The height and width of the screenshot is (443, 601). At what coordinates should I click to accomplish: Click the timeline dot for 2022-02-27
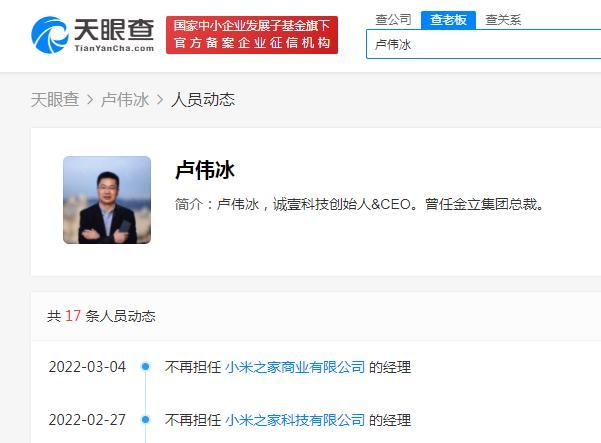pos(145,420)
